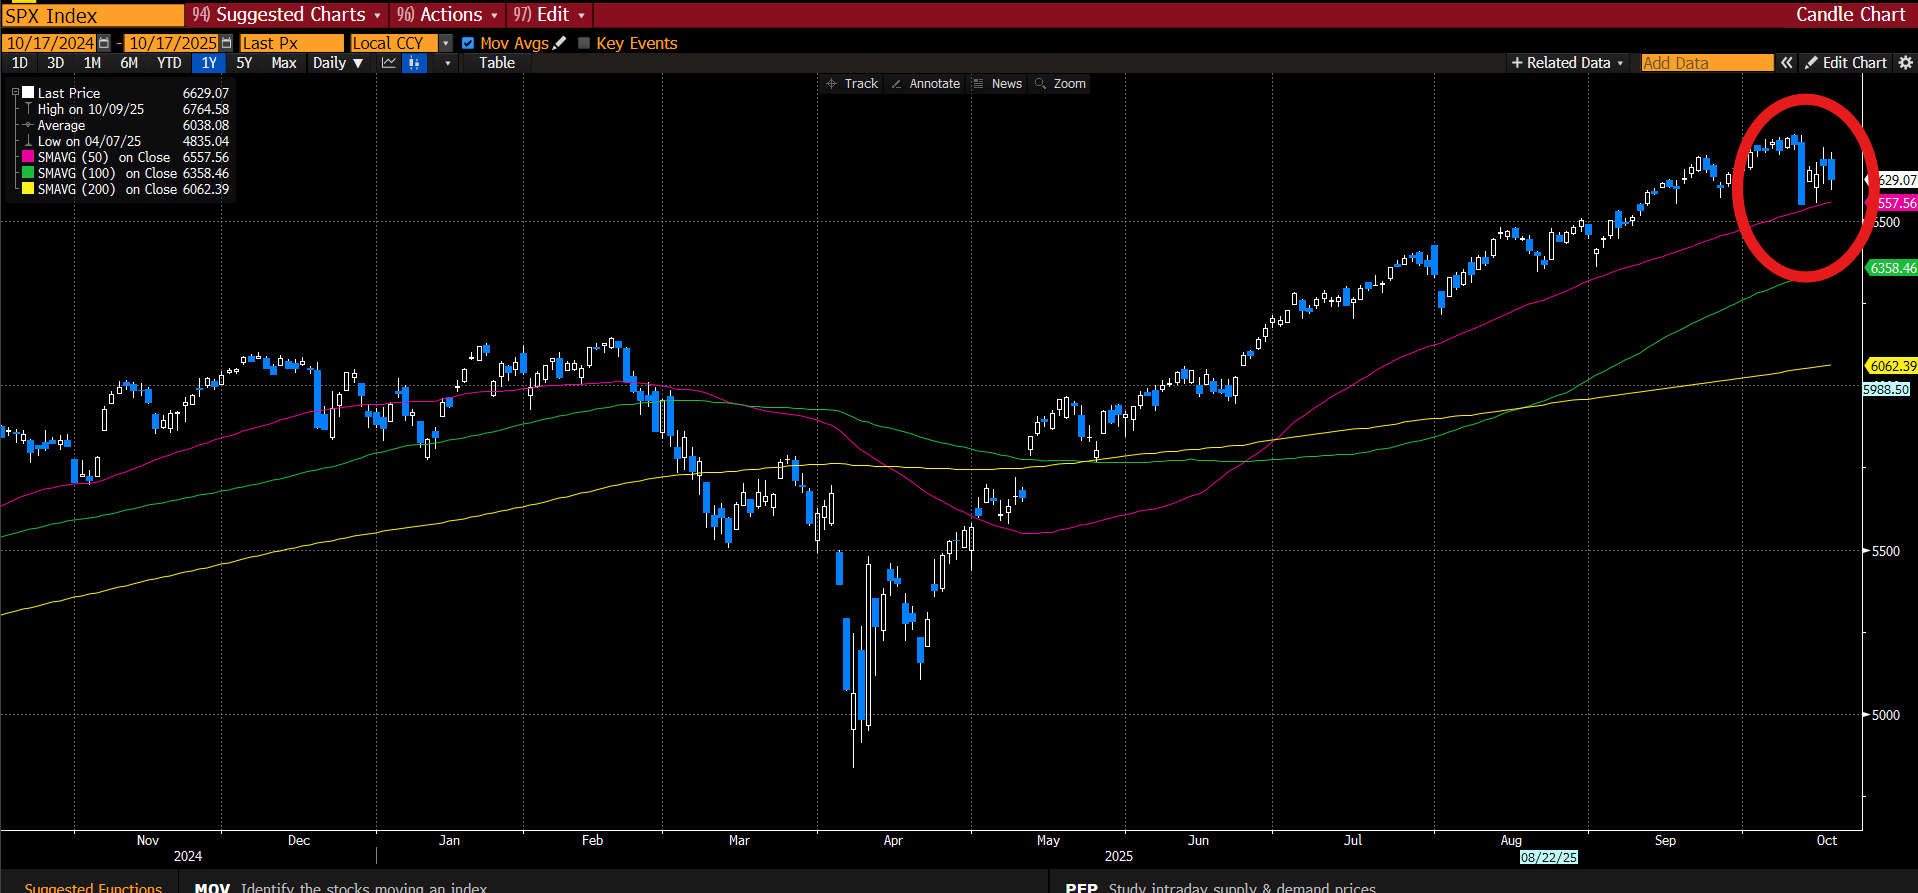Select the 3D time range tab
Screen dimensions: 1918x893
(x=55, y=63)
